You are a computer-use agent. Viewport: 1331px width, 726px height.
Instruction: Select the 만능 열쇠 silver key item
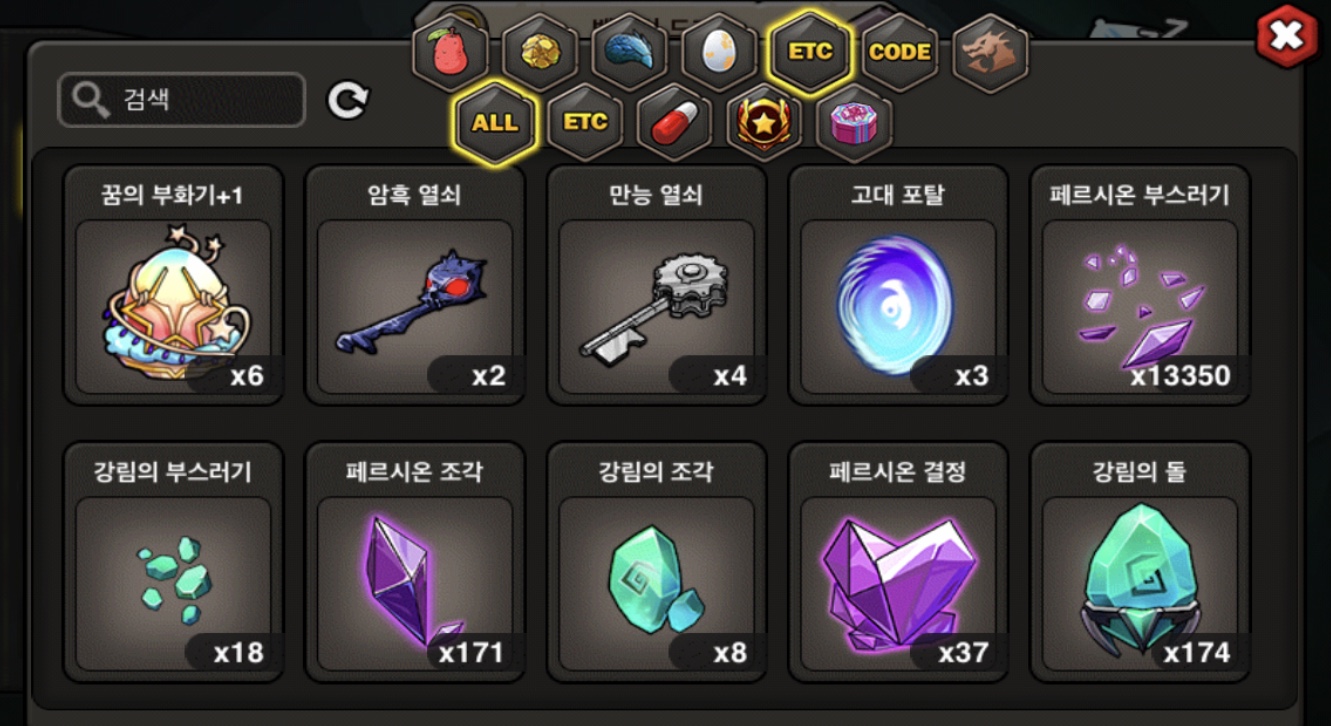tap(657, 285)
